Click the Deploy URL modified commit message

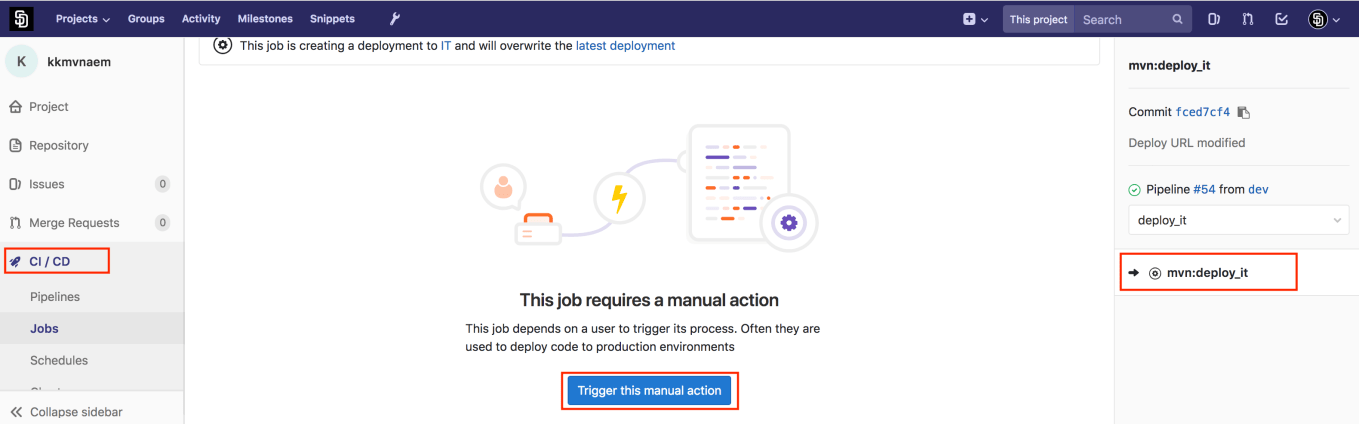point(1187,143)
